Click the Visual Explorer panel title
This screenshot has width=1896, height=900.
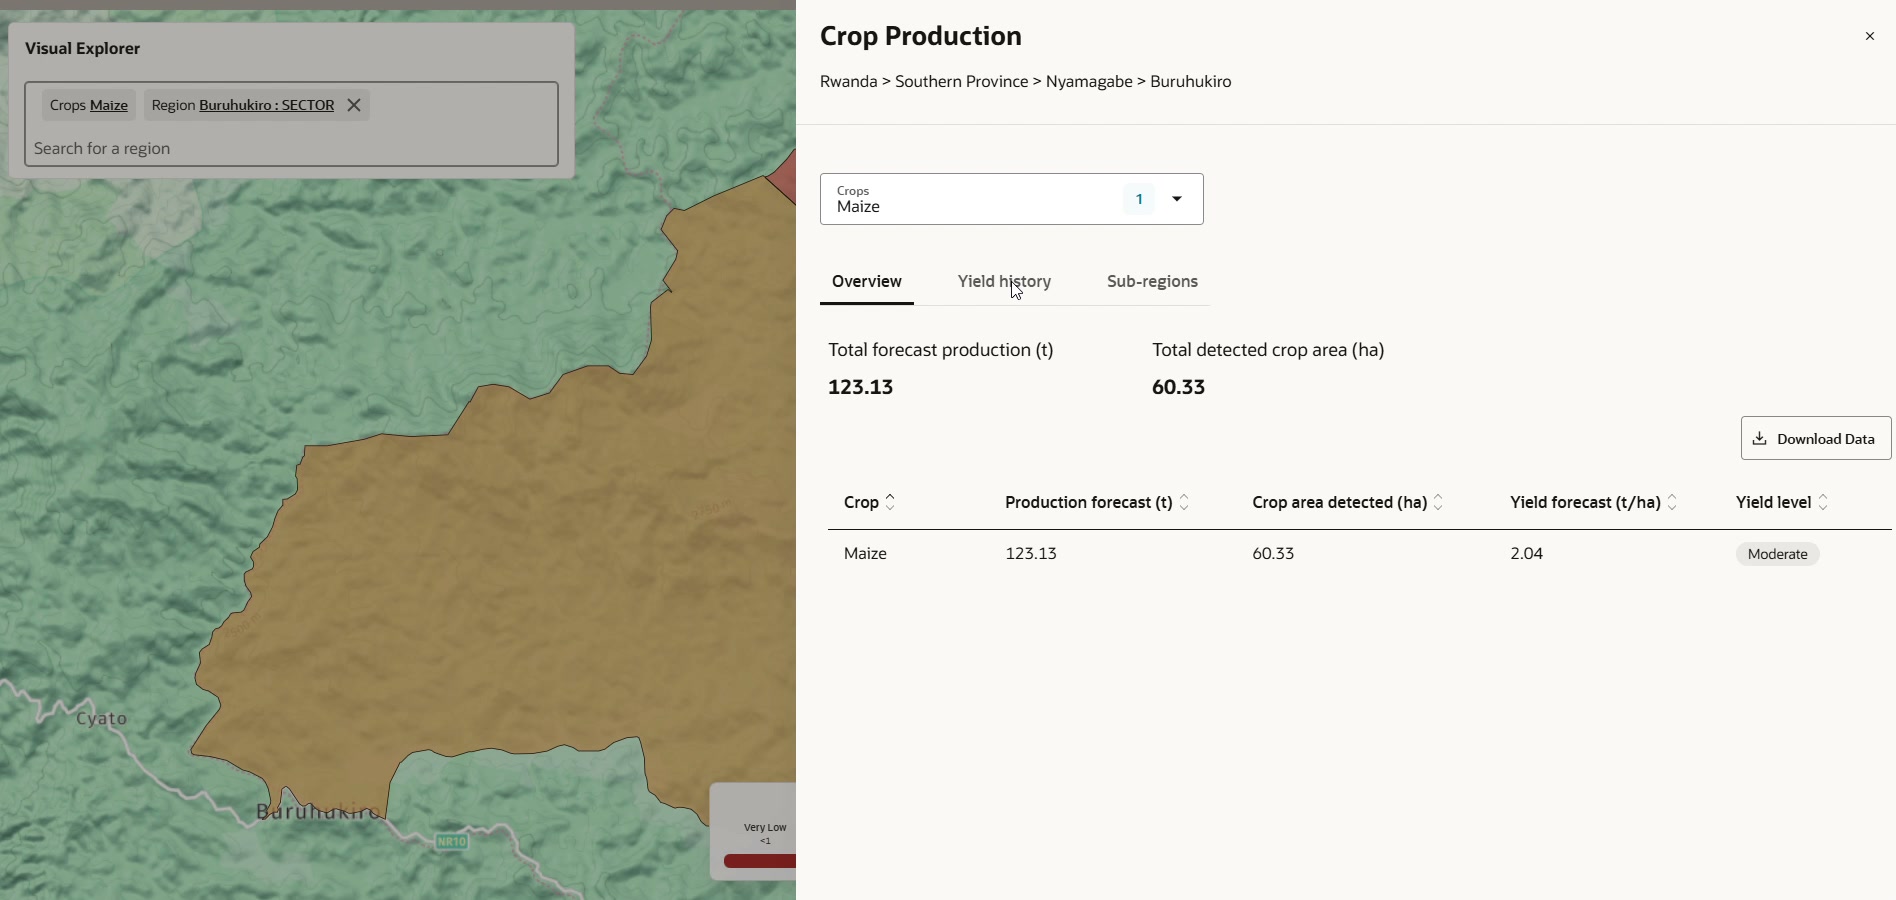(83, 49)
